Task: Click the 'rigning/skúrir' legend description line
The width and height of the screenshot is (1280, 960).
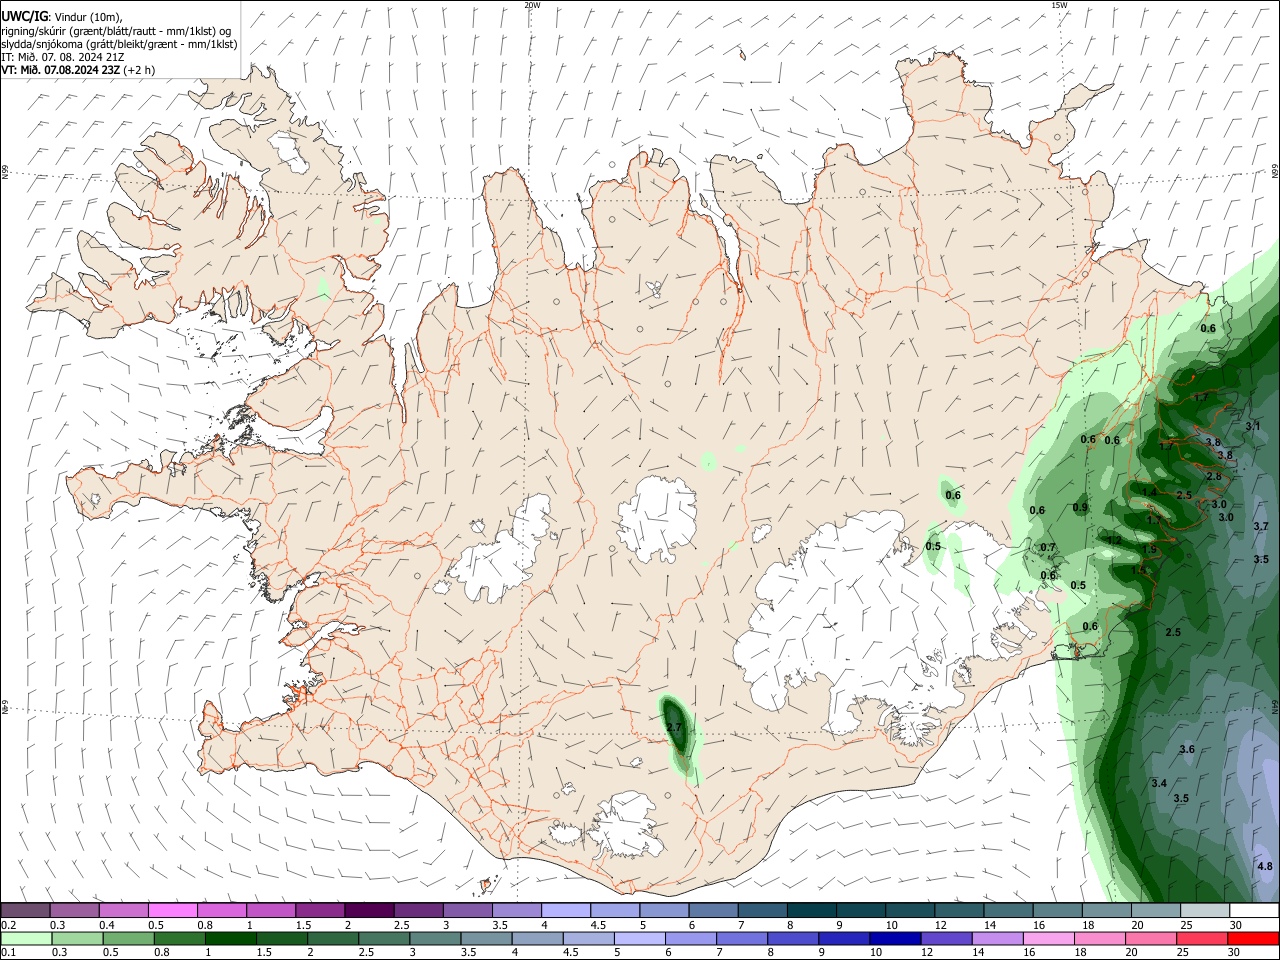Action: click(117, 30)
